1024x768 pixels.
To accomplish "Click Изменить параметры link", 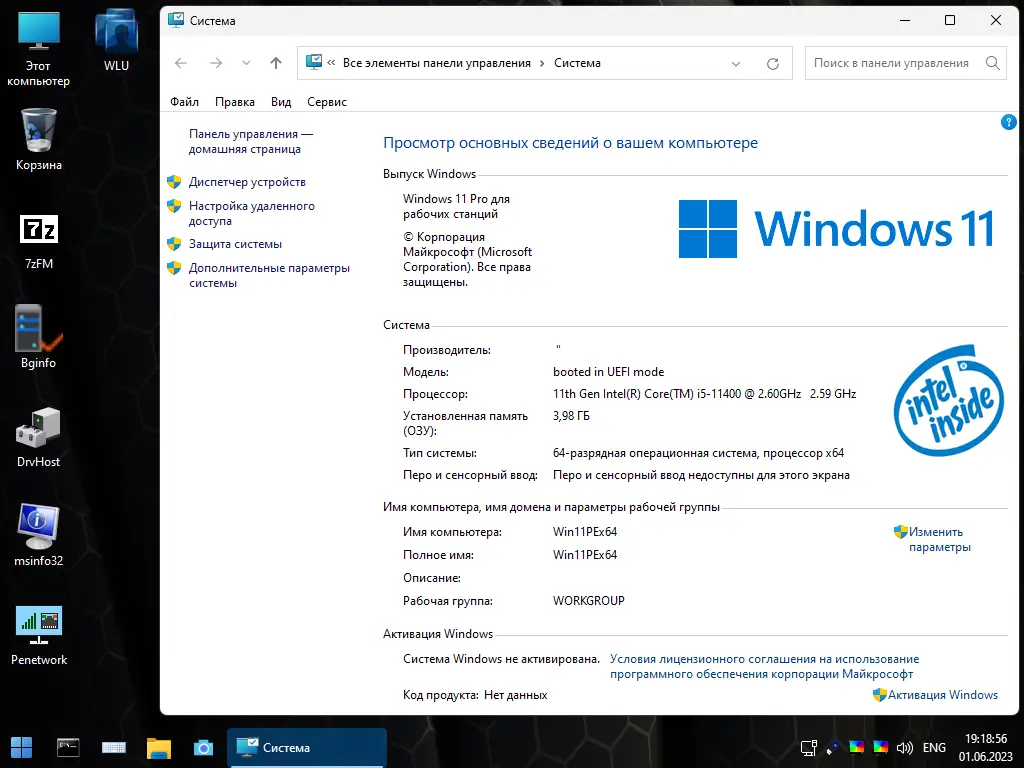I will (x=940, y=539).
